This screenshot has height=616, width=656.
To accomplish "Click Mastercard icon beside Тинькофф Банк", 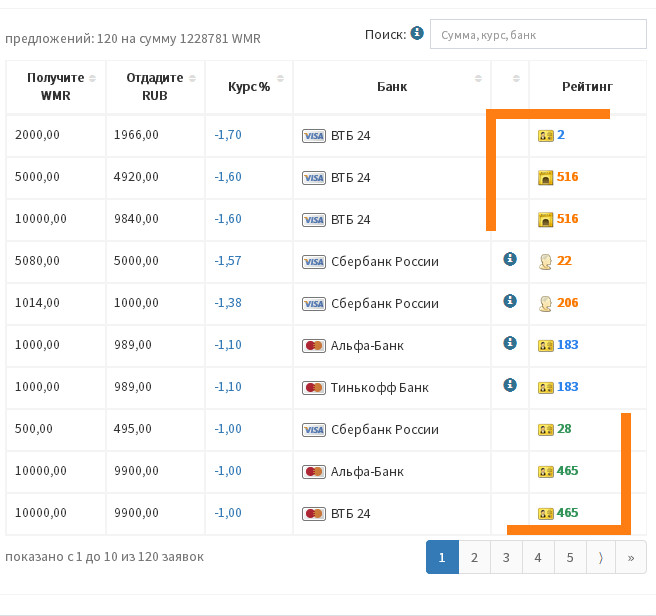I will tap(314, 388).
